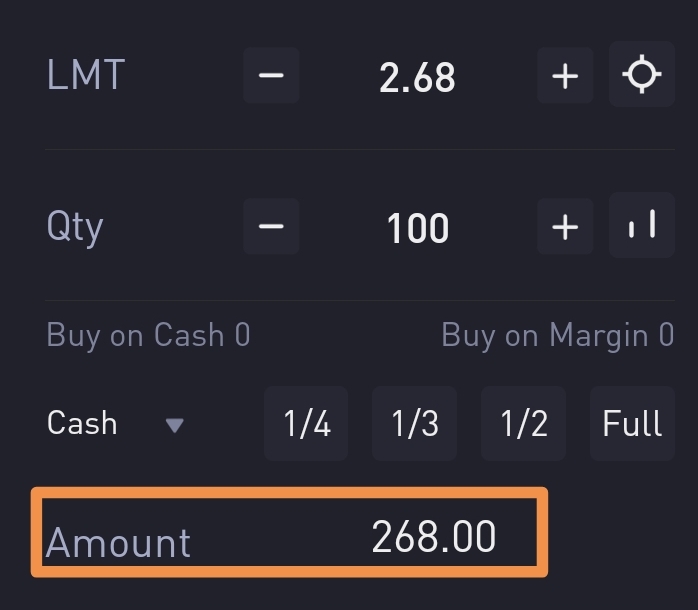
Task: Select Full position size
Action: 632,424
